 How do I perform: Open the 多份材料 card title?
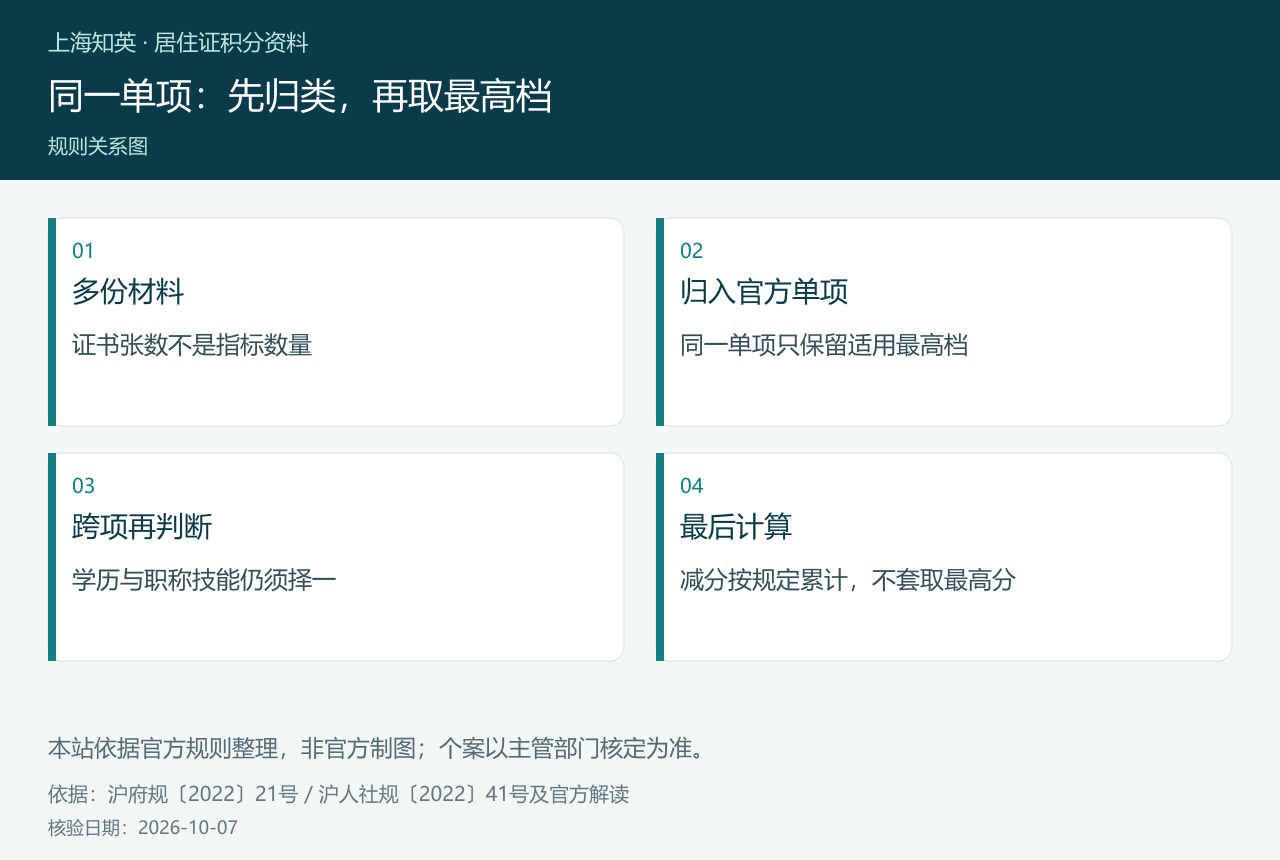(x=128, y=292)
